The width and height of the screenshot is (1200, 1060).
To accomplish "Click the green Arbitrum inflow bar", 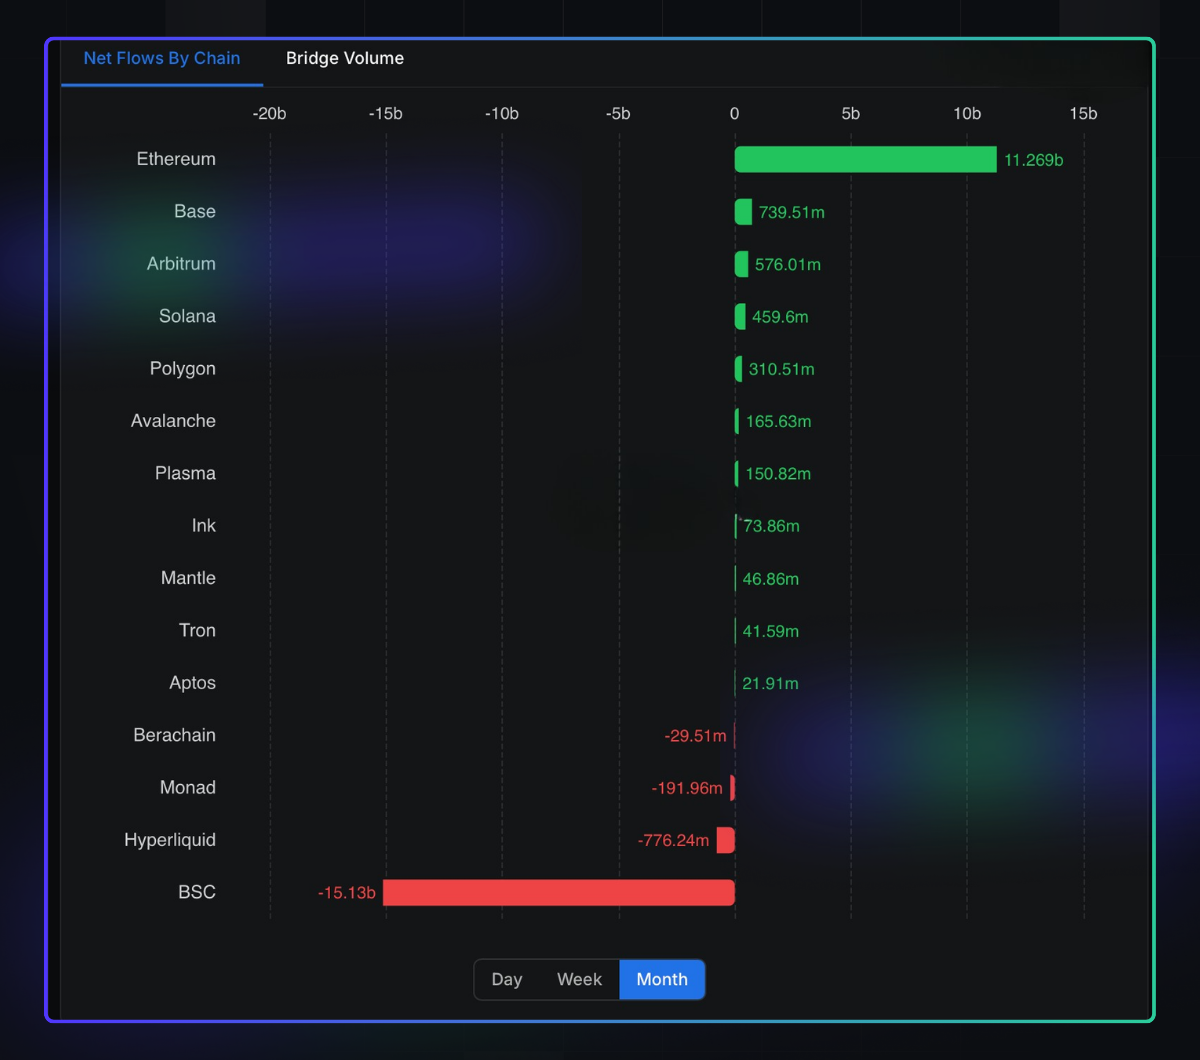I will click(x=741, y=264).
